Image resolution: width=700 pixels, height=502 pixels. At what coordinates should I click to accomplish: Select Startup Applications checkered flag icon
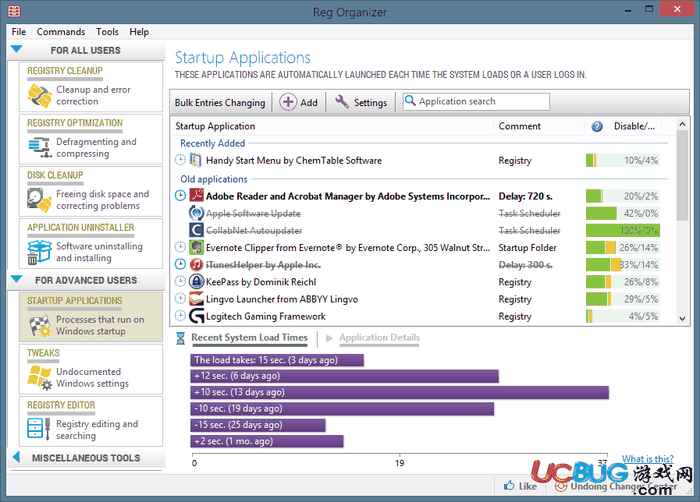40,326
